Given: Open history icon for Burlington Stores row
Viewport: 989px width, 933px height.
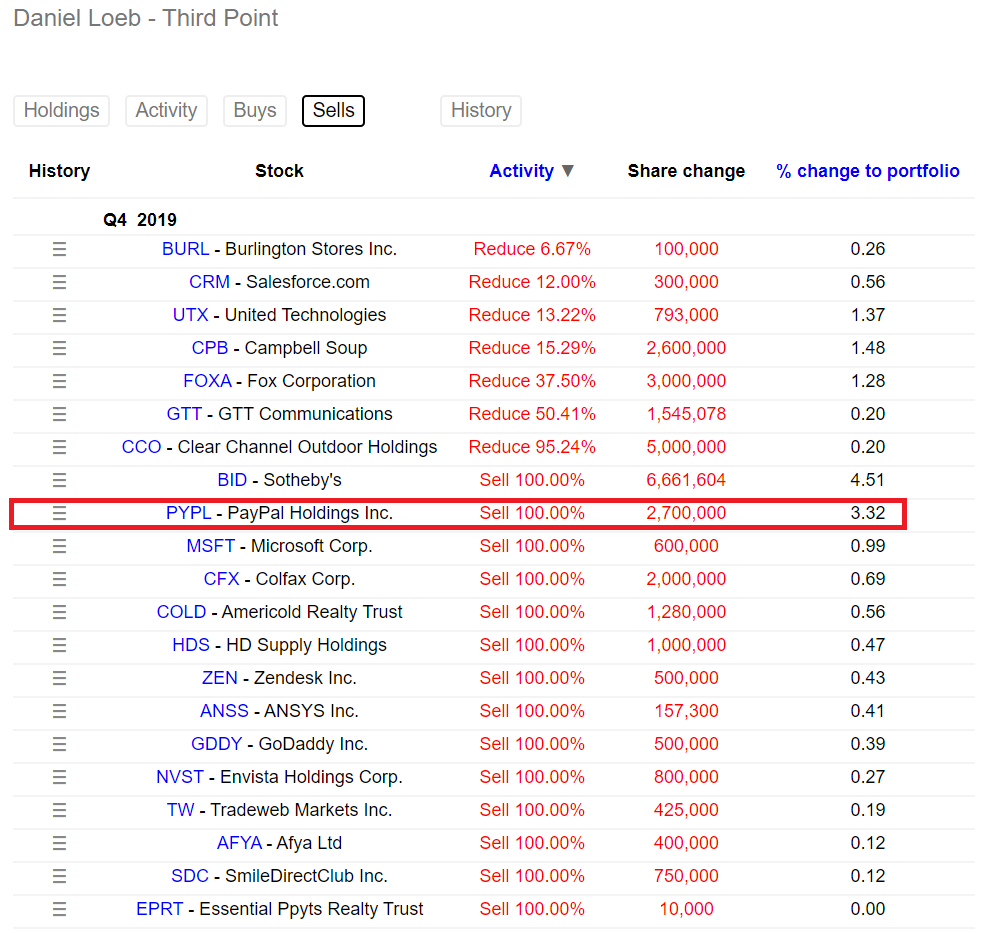Looking at the screenshot, I should [59, 249].
